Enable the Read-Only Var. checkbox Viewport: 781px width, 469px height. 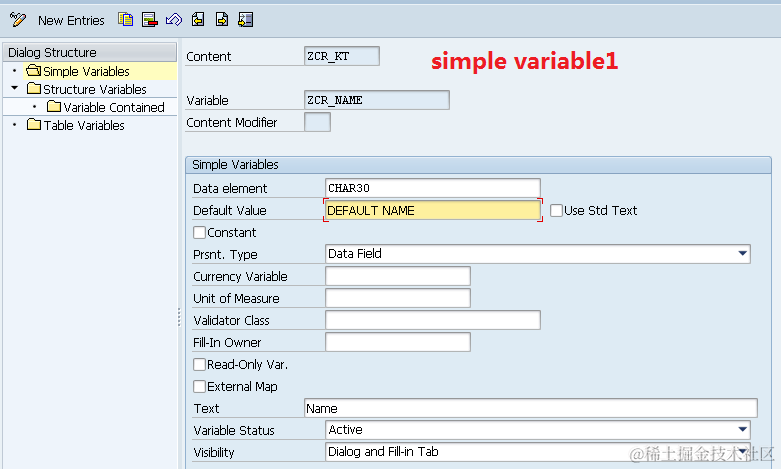(x=199, y=364)
